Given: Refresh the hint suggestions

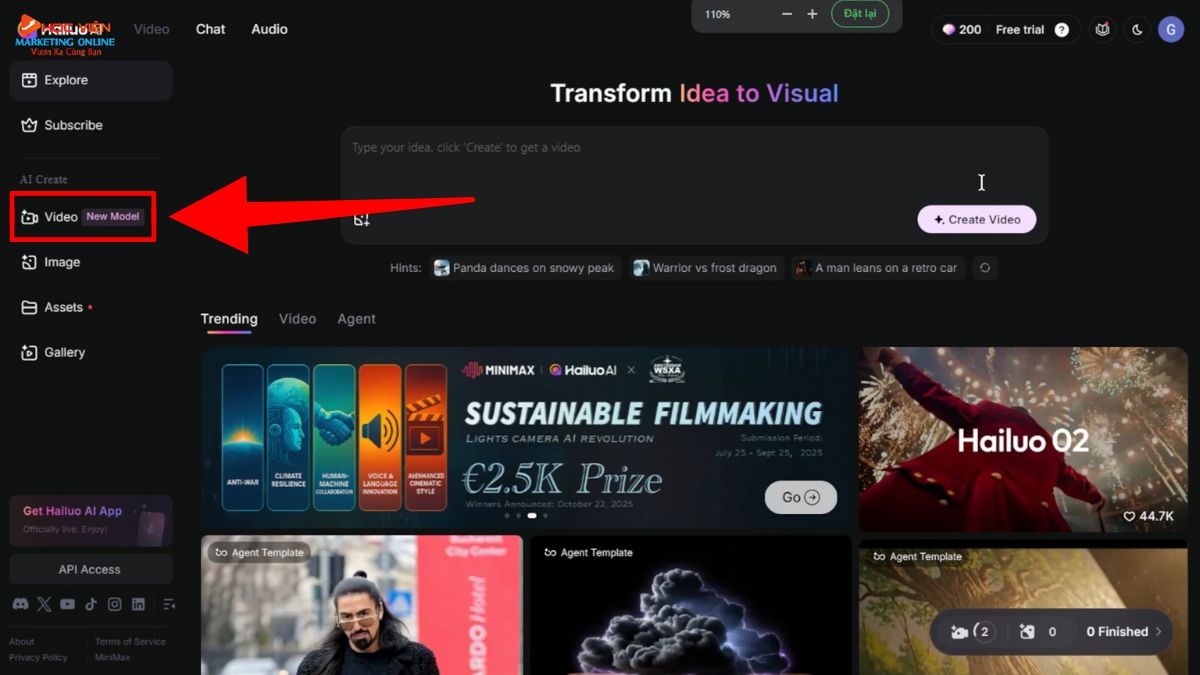Looking at the screenshot, I should [985, 268].
